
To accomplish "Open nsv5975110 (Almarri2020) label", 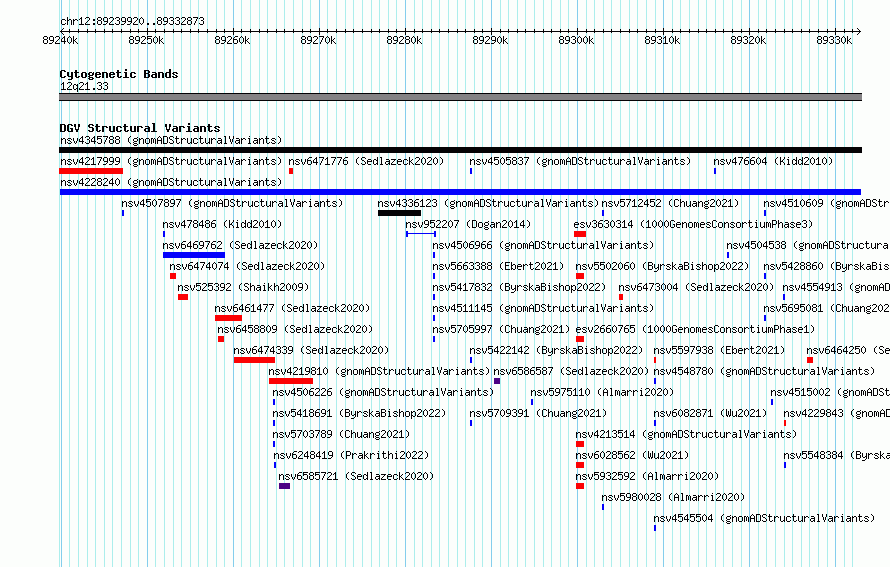I will 602,392.
